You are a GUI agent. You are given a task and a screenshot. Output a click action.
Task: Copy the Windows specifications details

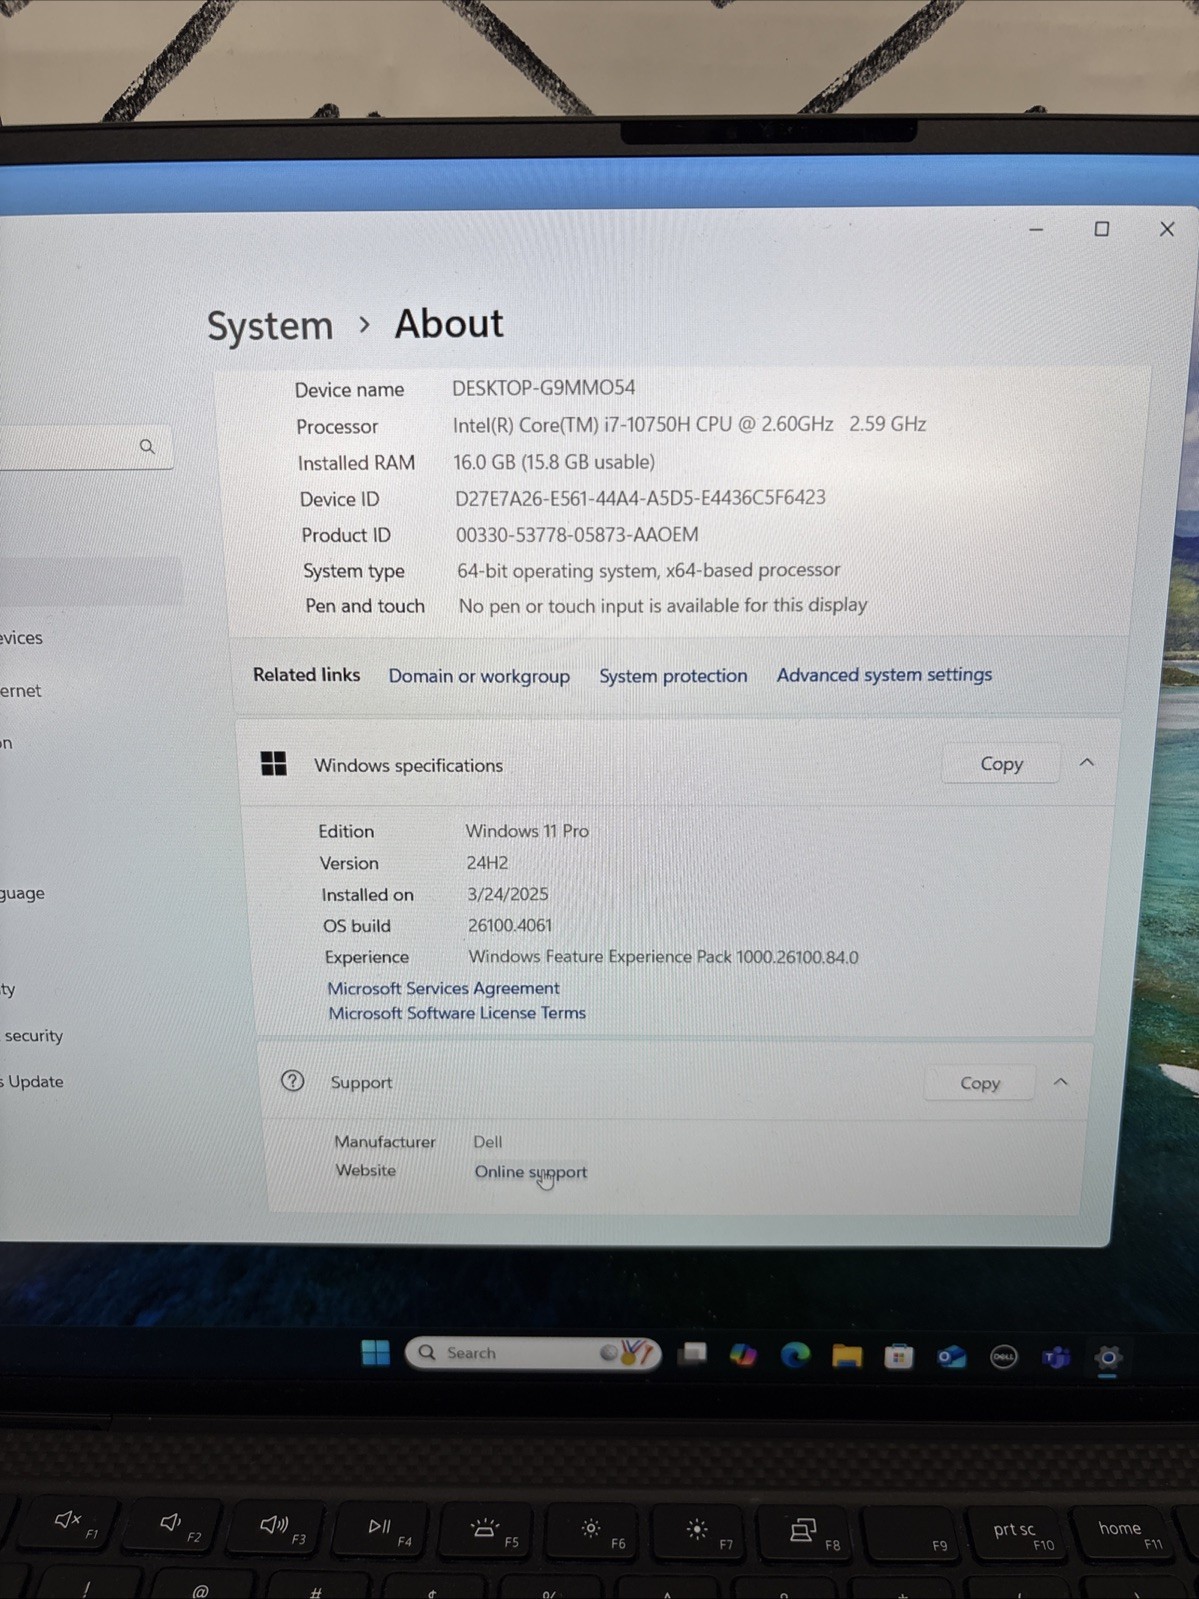(x=1001, y=763)
